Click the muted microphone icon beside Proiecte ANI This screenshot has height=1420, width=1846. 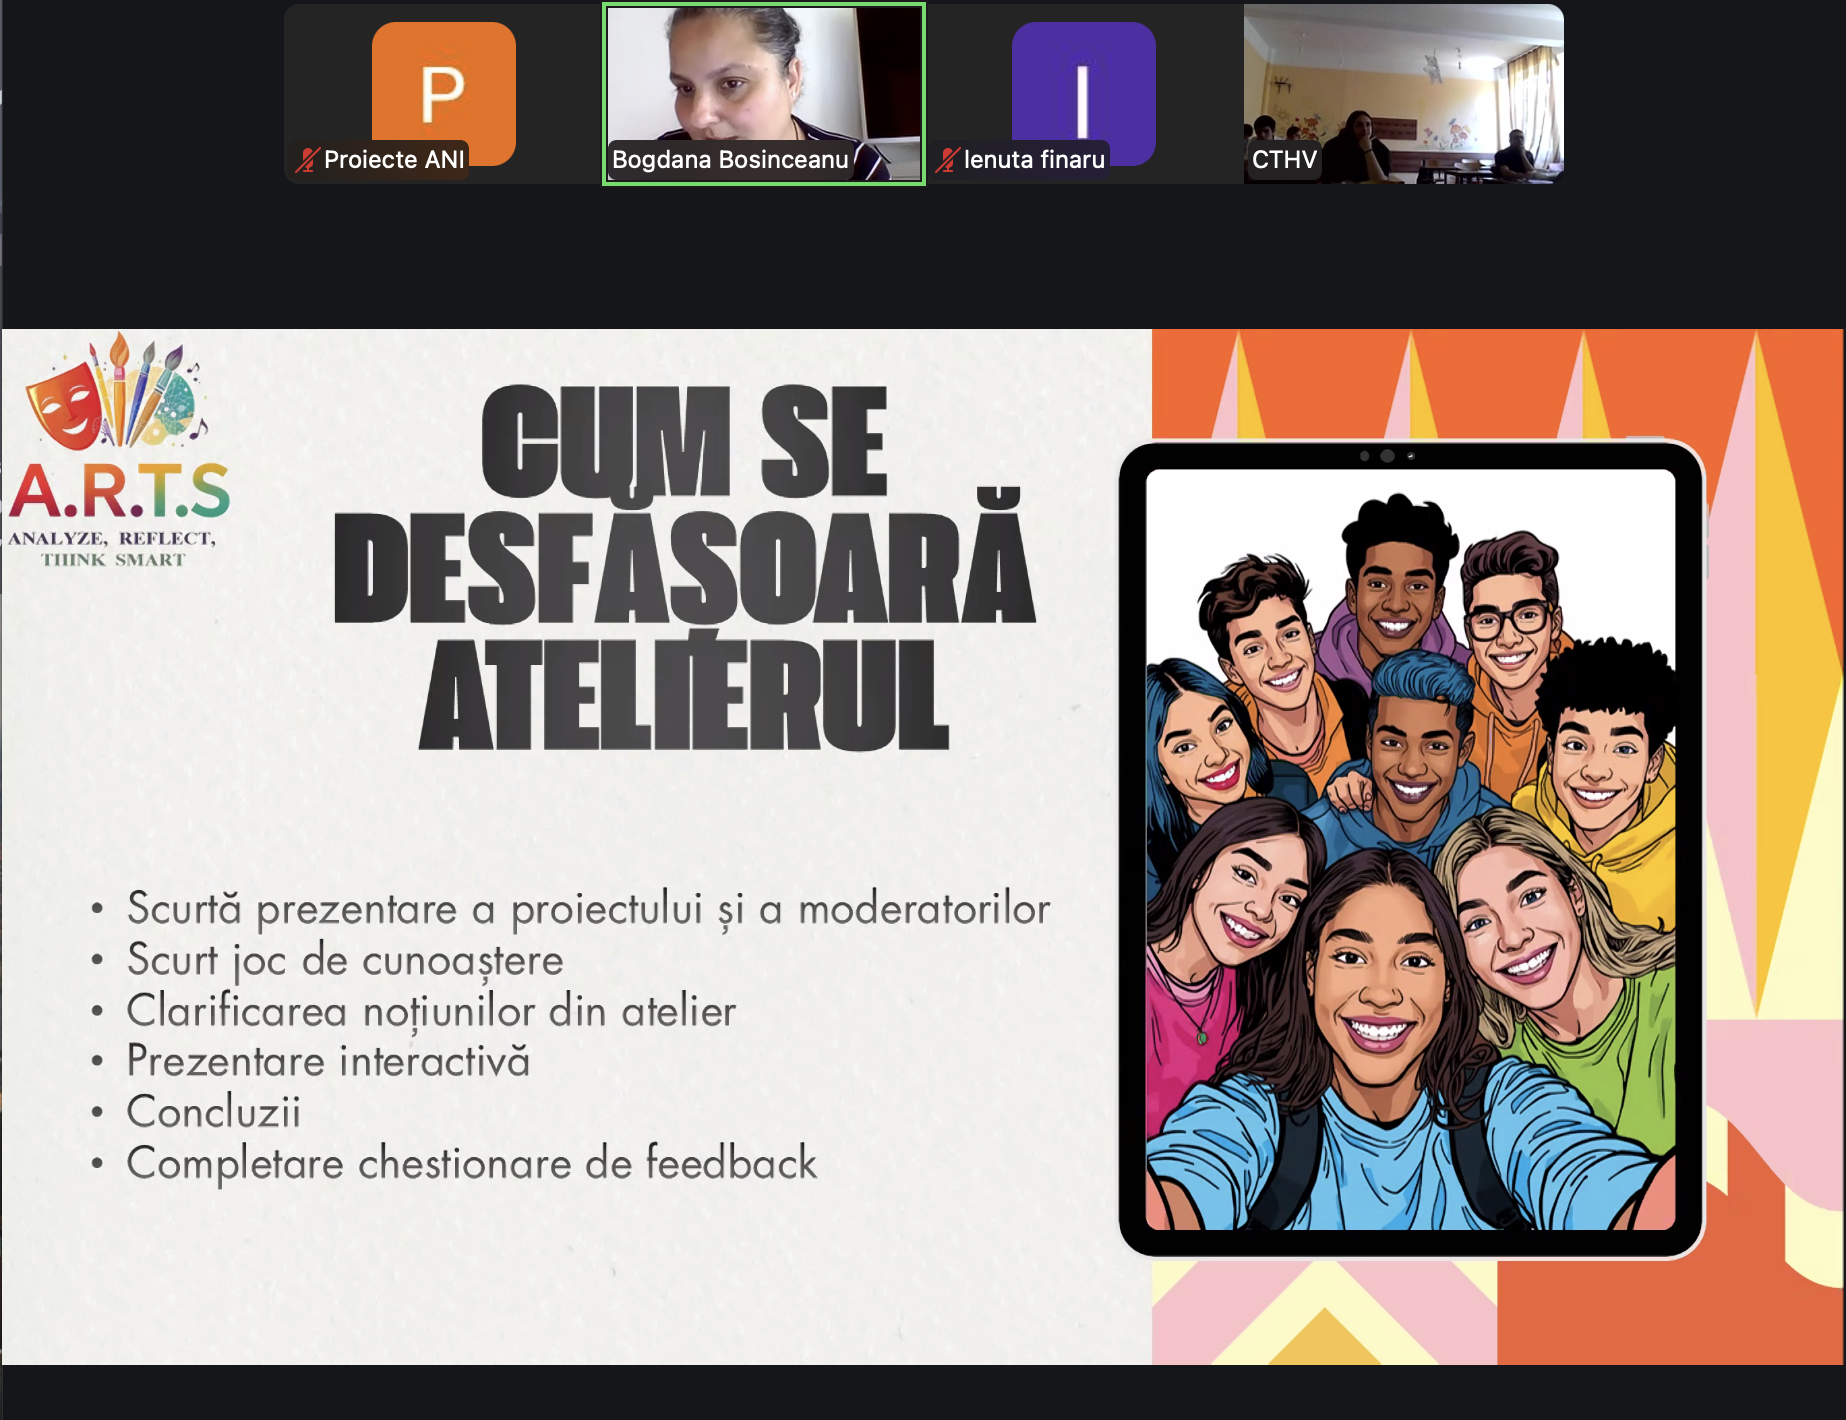[306, 160]
